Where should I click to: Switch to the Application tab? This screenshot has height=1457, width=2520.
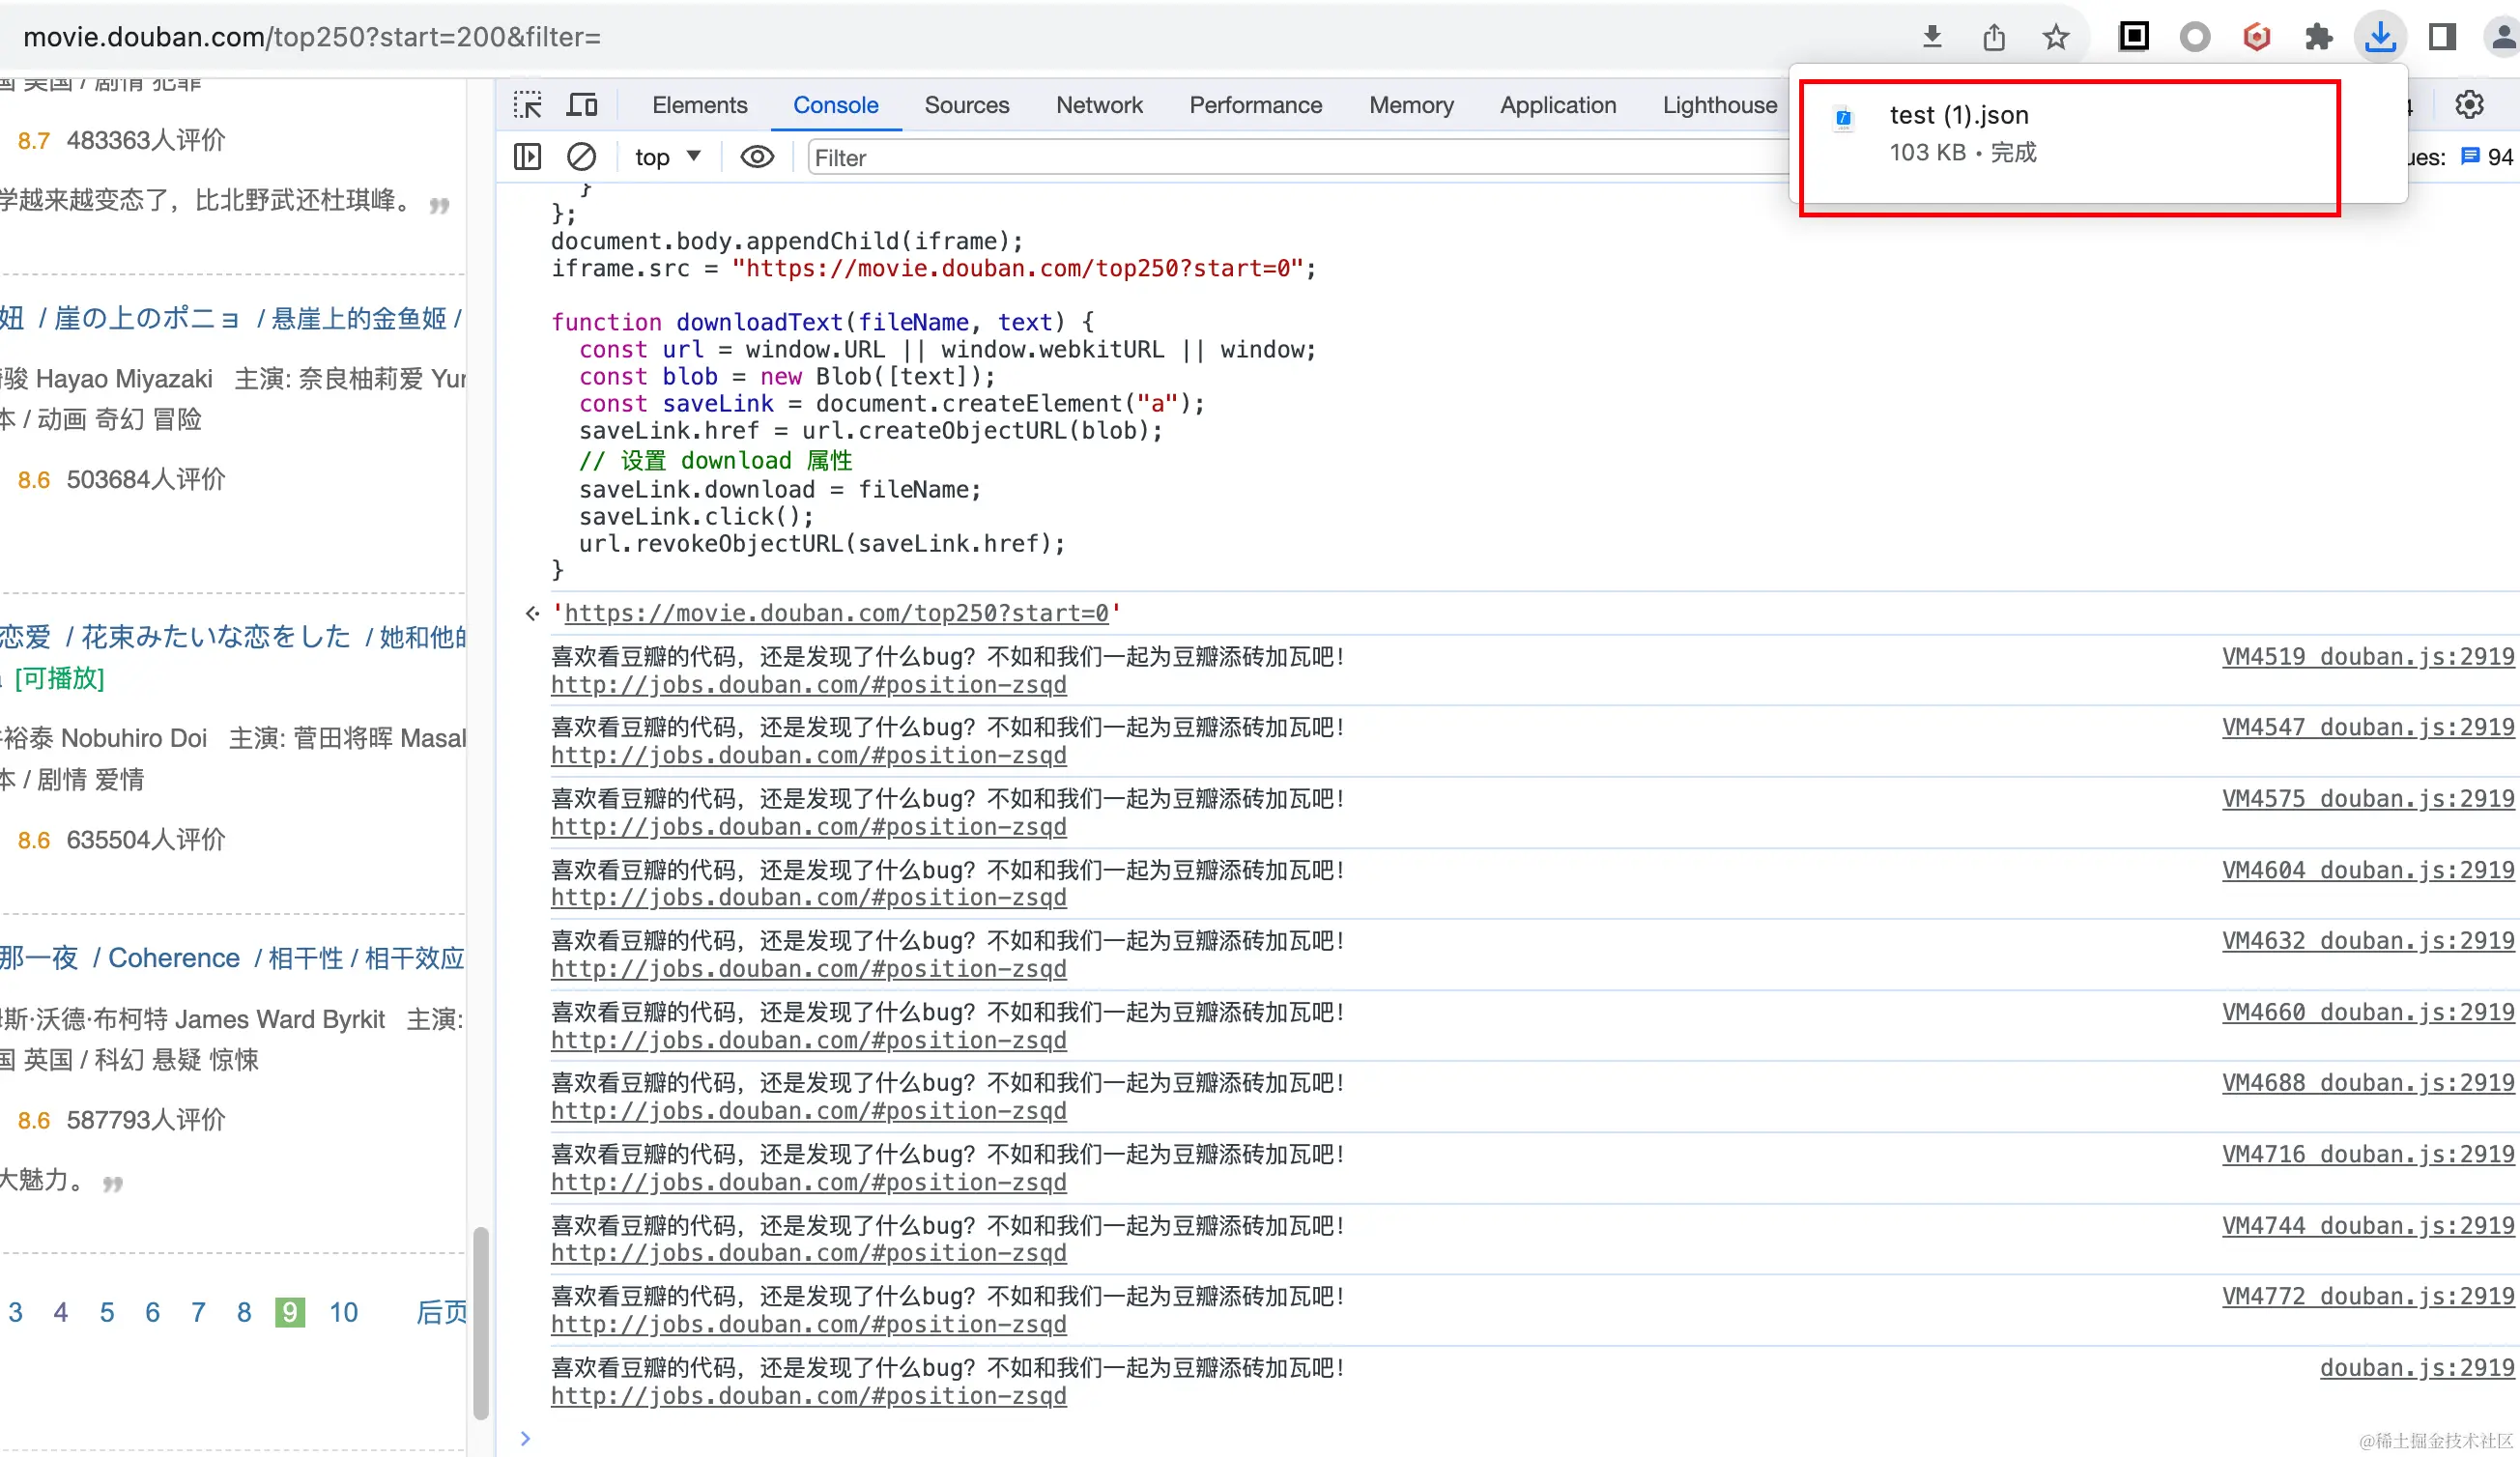click(x=1558, y=105)
